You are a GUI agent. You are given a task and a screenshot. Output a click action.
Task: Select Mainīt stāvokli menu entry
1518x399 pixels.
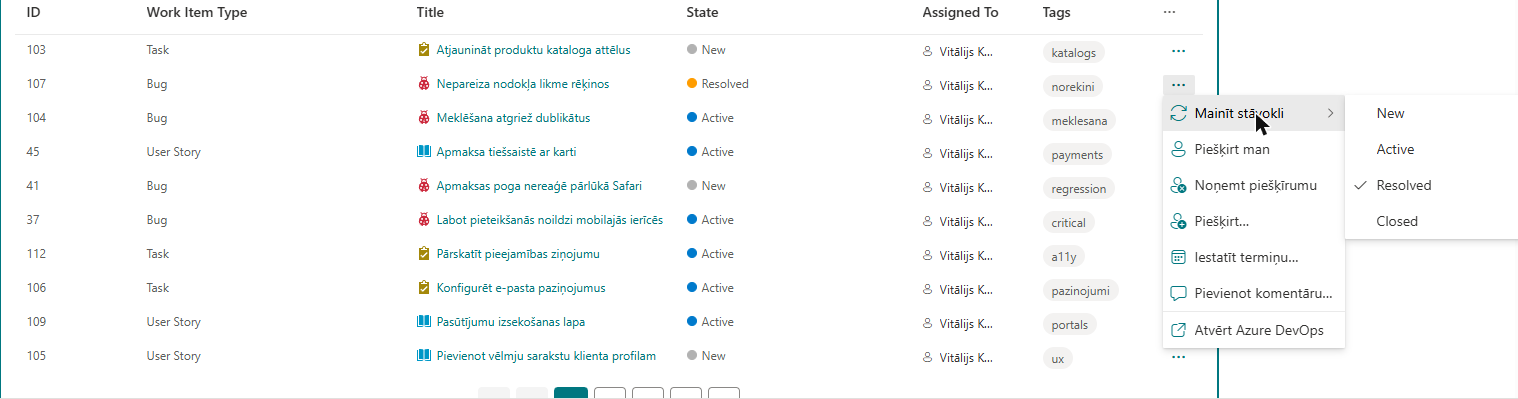click(x=1254, y=113)
